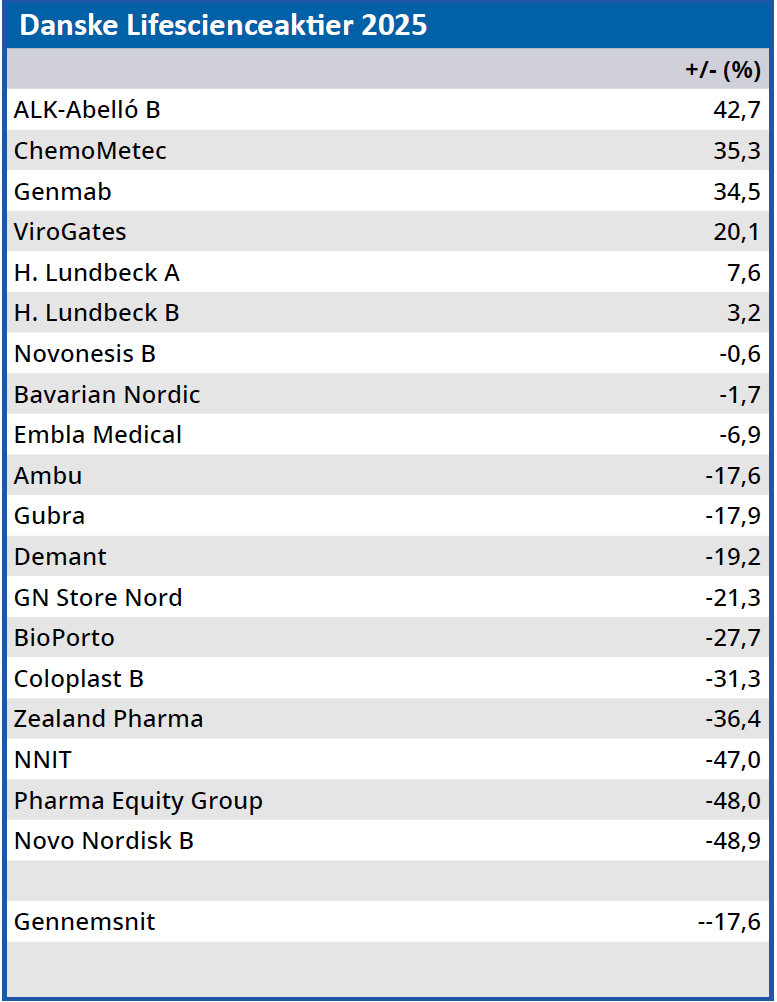Select the Genmab row label
The width and height of the screenshot is (777, 1002).
[x=63, y=192]
